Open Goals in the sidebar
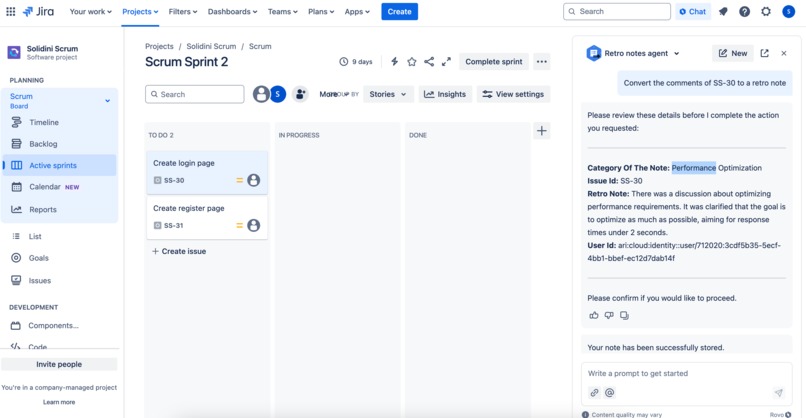Image resolution: width=806 pixels, height=418 pixels. [60, 258]
